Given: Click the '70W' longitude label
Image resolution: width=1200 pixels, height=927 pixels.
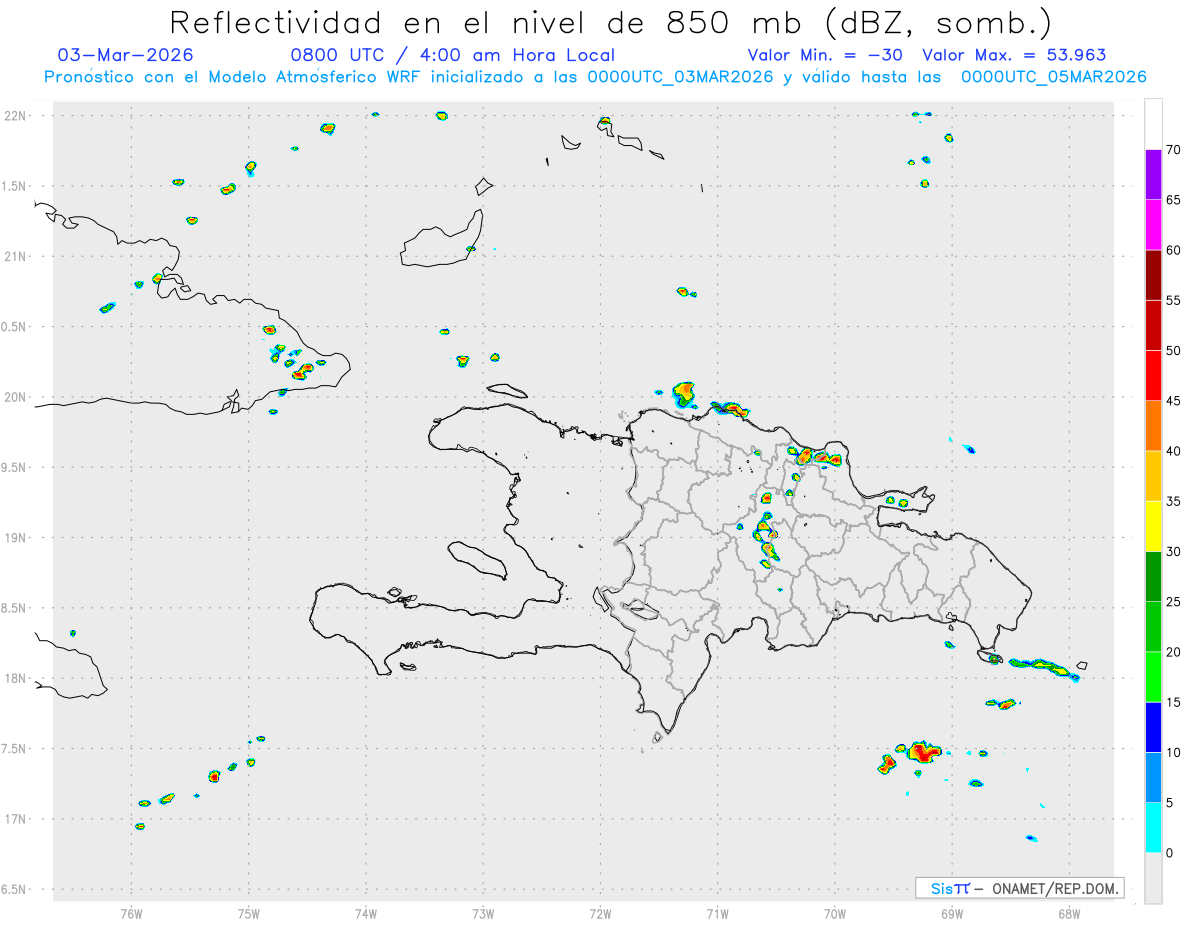Looking at the screenshot, I should click(x=835, y=912).
